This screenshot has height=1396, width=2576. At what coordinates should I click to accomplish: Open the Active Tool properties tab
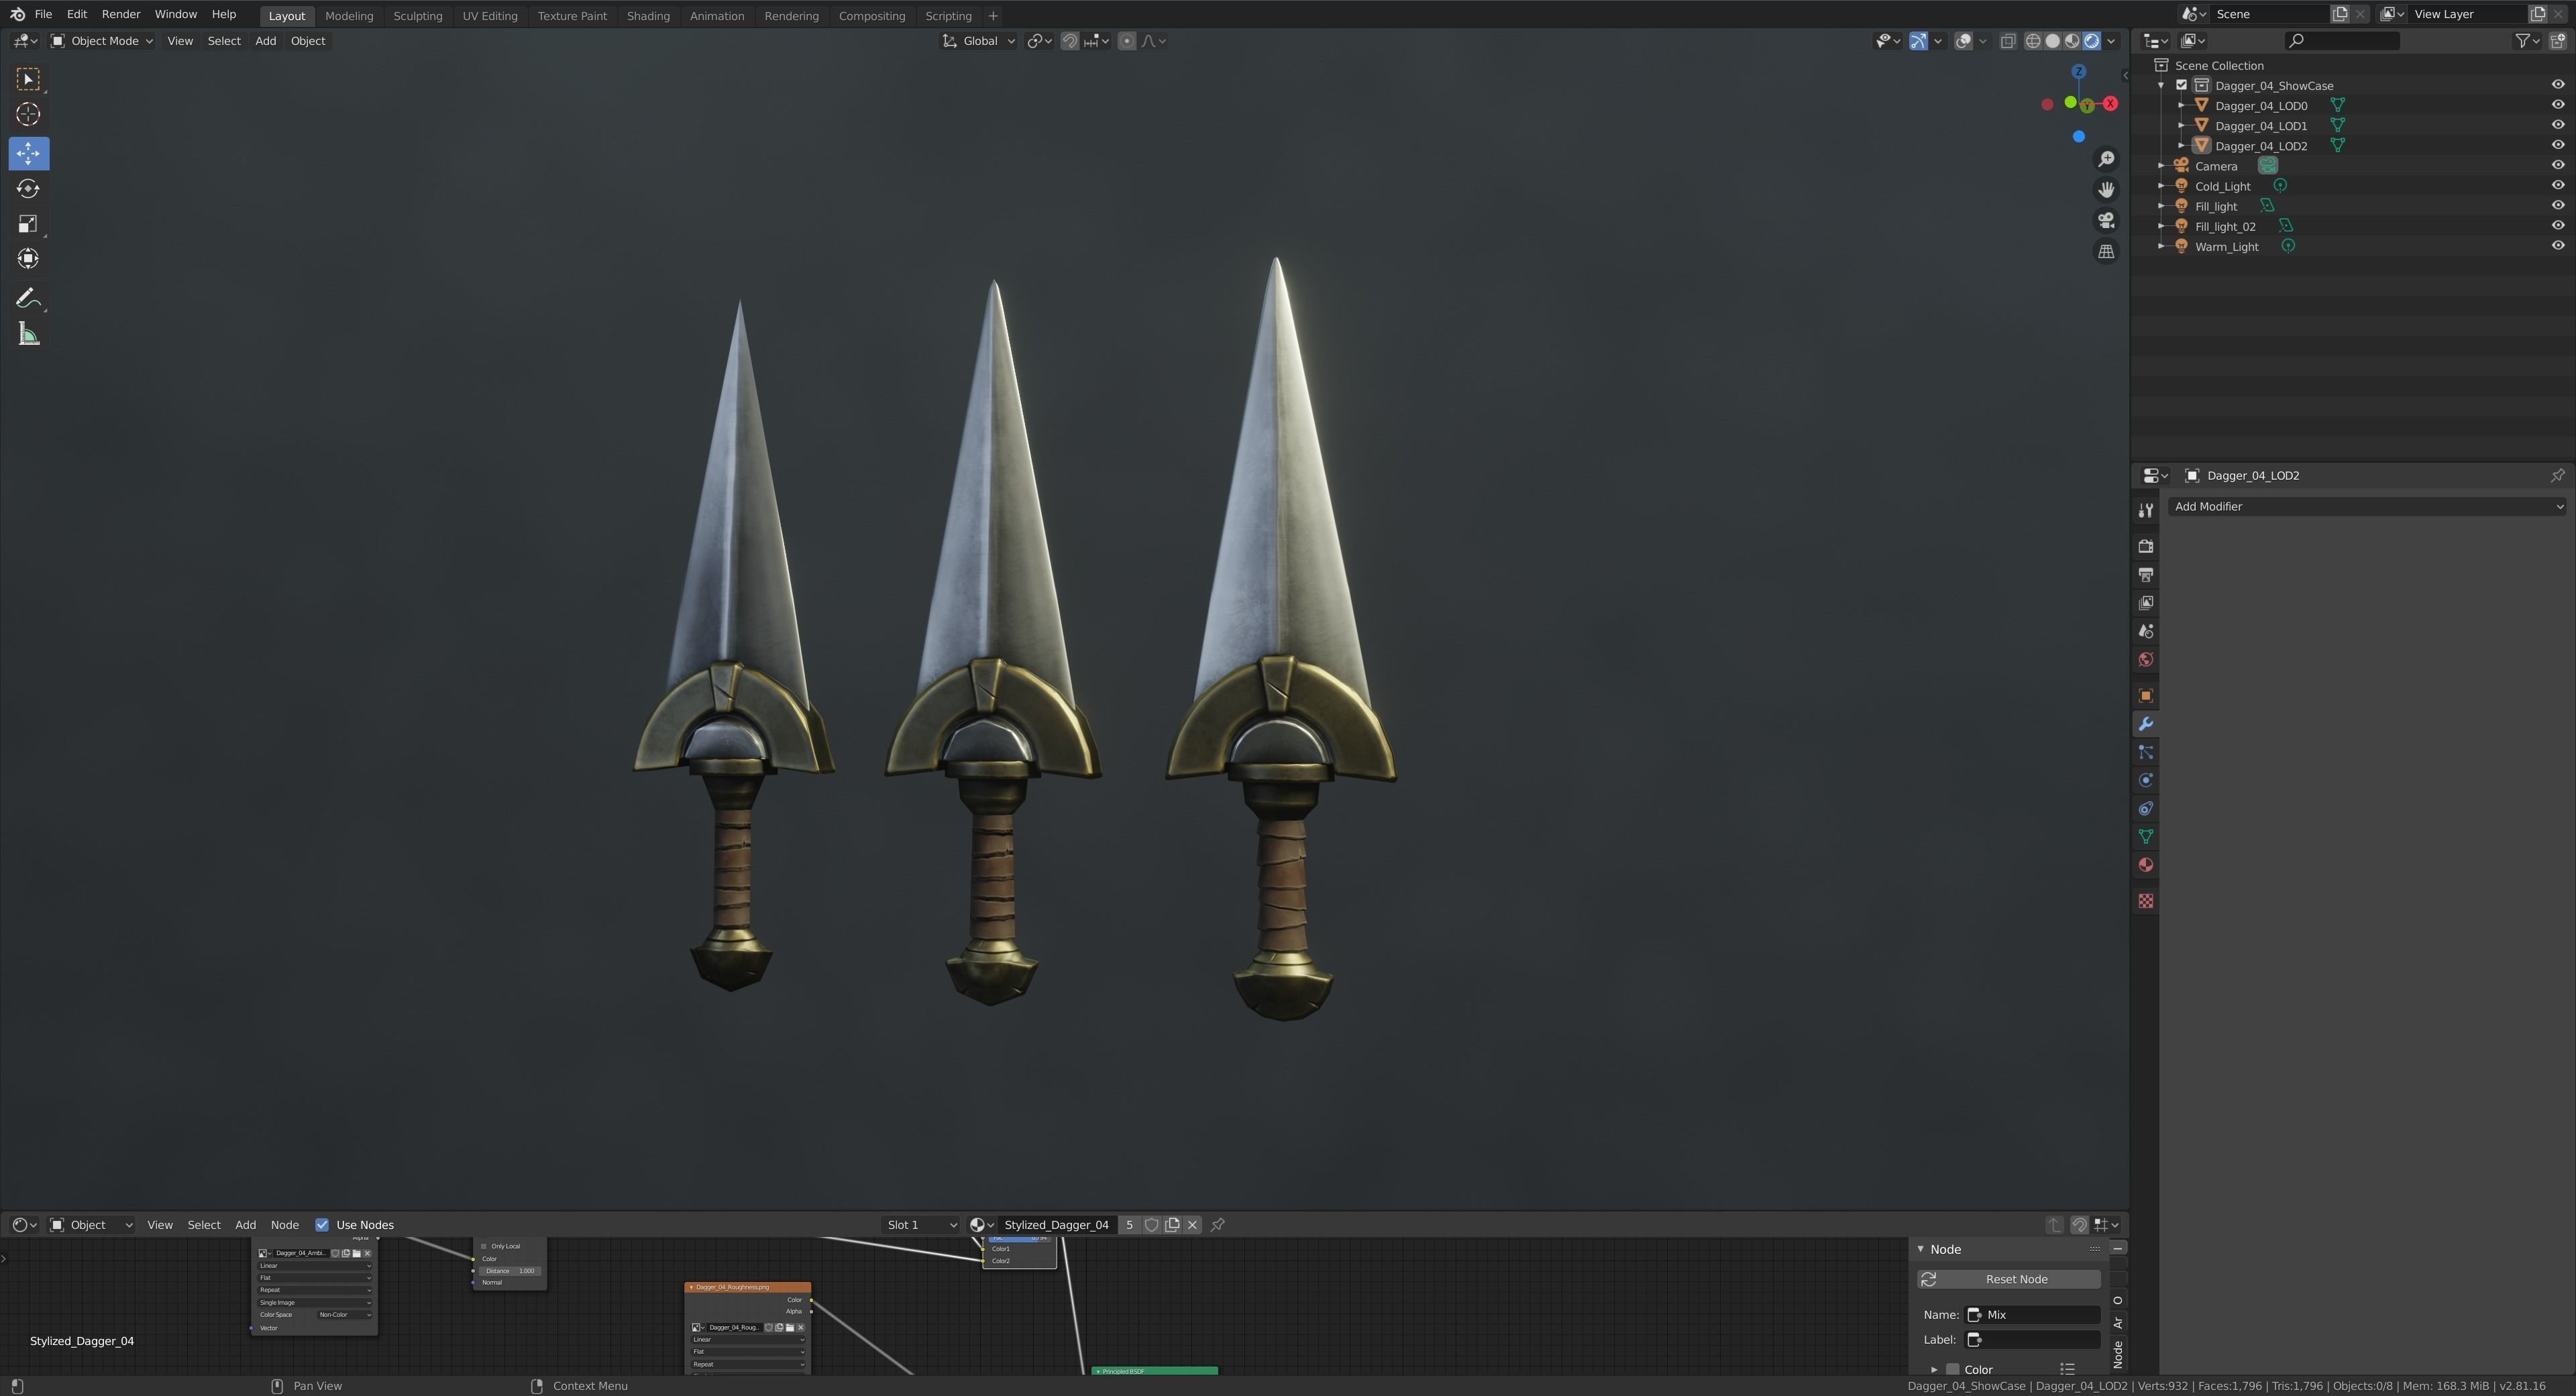point(2145,511)
